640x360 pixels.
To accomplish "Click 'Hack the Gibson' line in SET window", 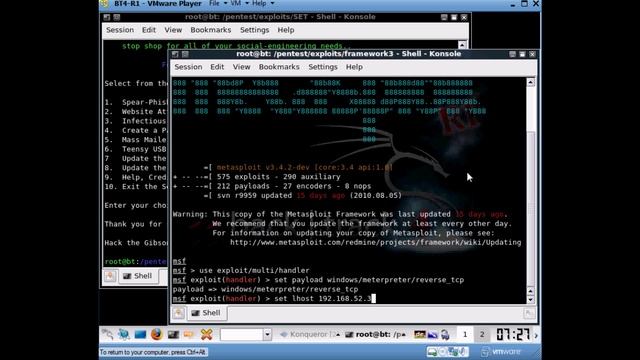I will (x=136, y=243).
